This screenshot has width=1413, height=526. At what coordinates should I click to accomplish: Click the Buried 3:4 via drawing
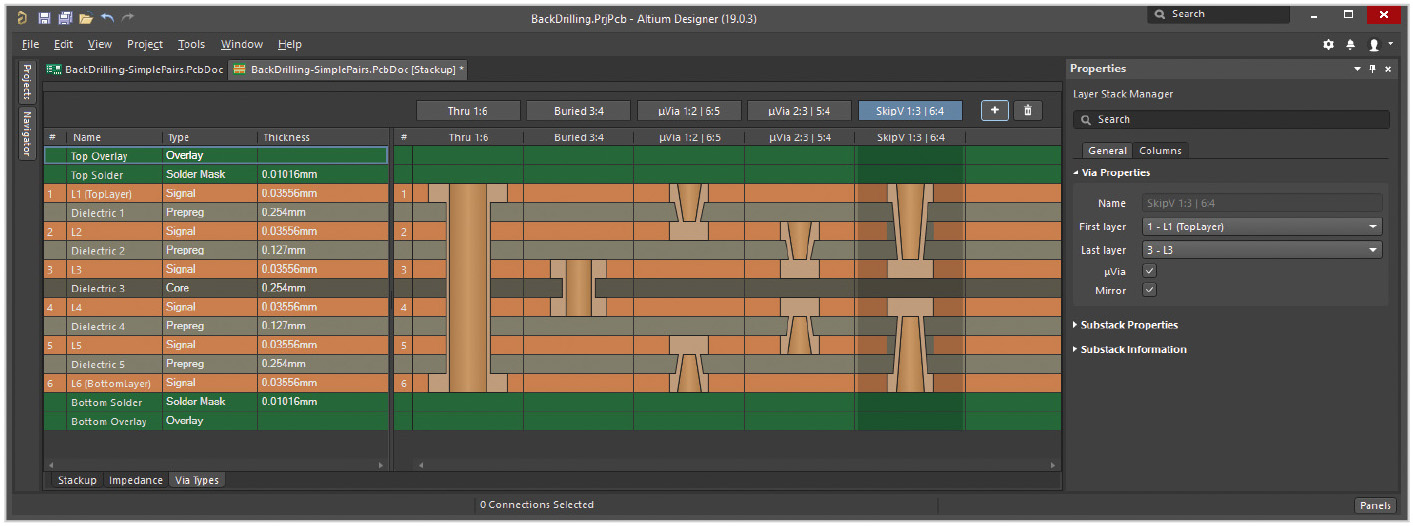point(579,288)
